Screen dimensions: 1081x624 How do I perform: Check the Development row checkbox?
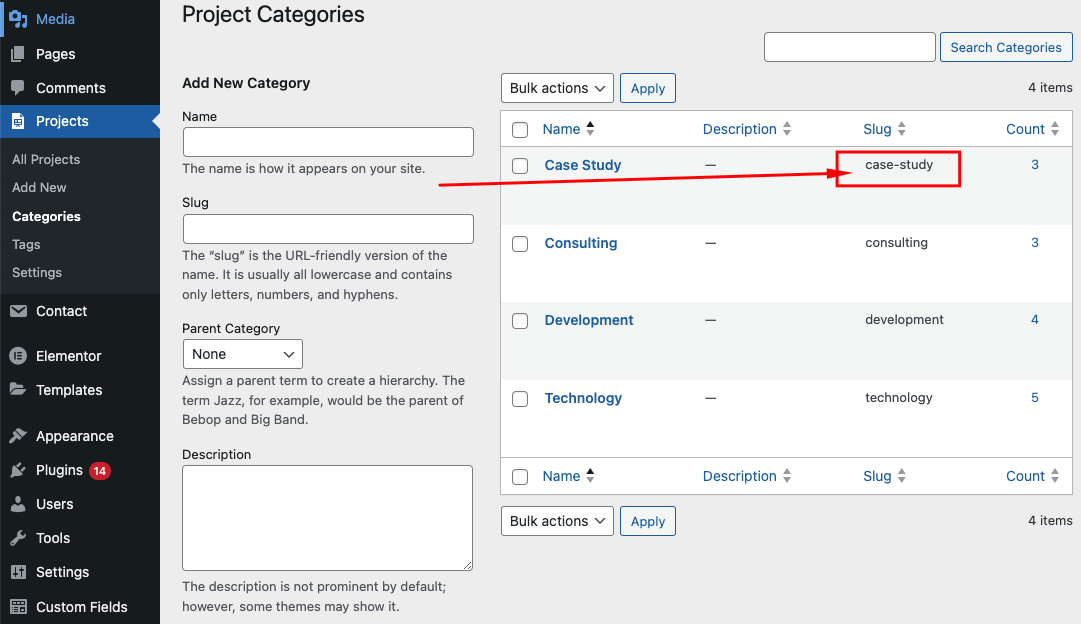click(521, 321)
